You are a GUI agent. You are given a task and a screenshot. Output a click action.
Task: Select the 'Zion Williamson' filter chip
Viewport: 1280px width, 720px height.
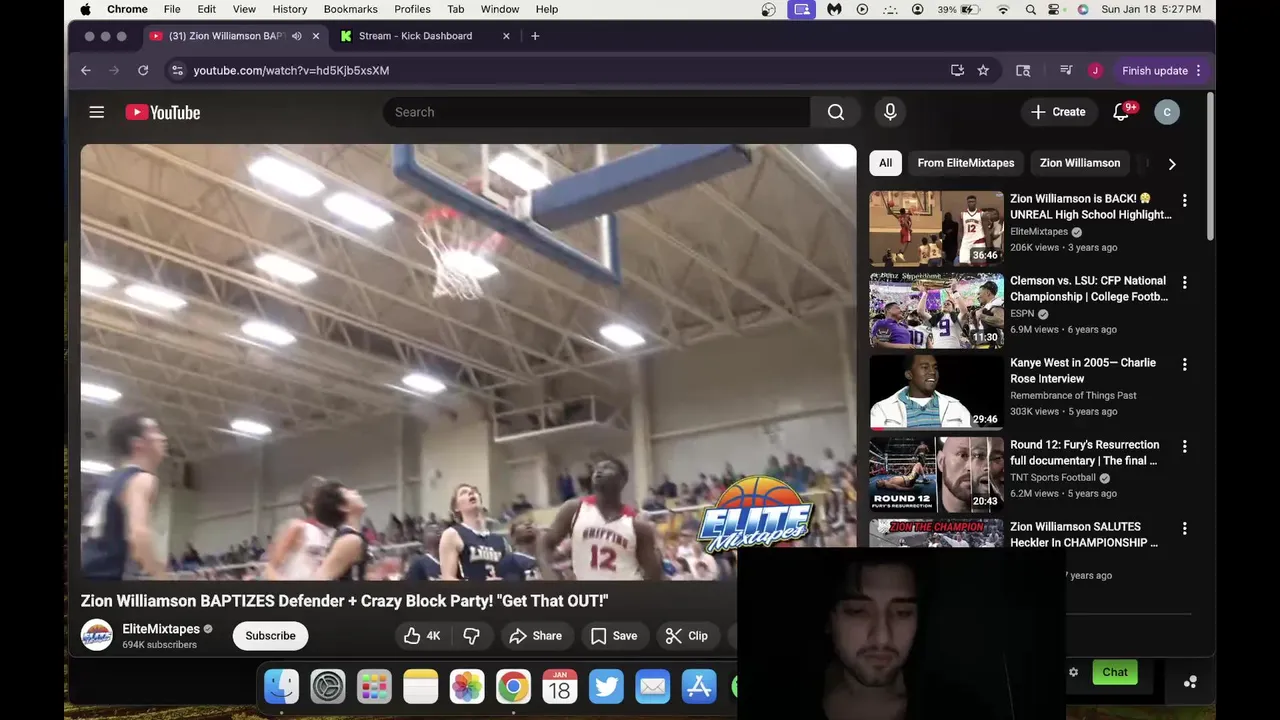(1080, 163)
